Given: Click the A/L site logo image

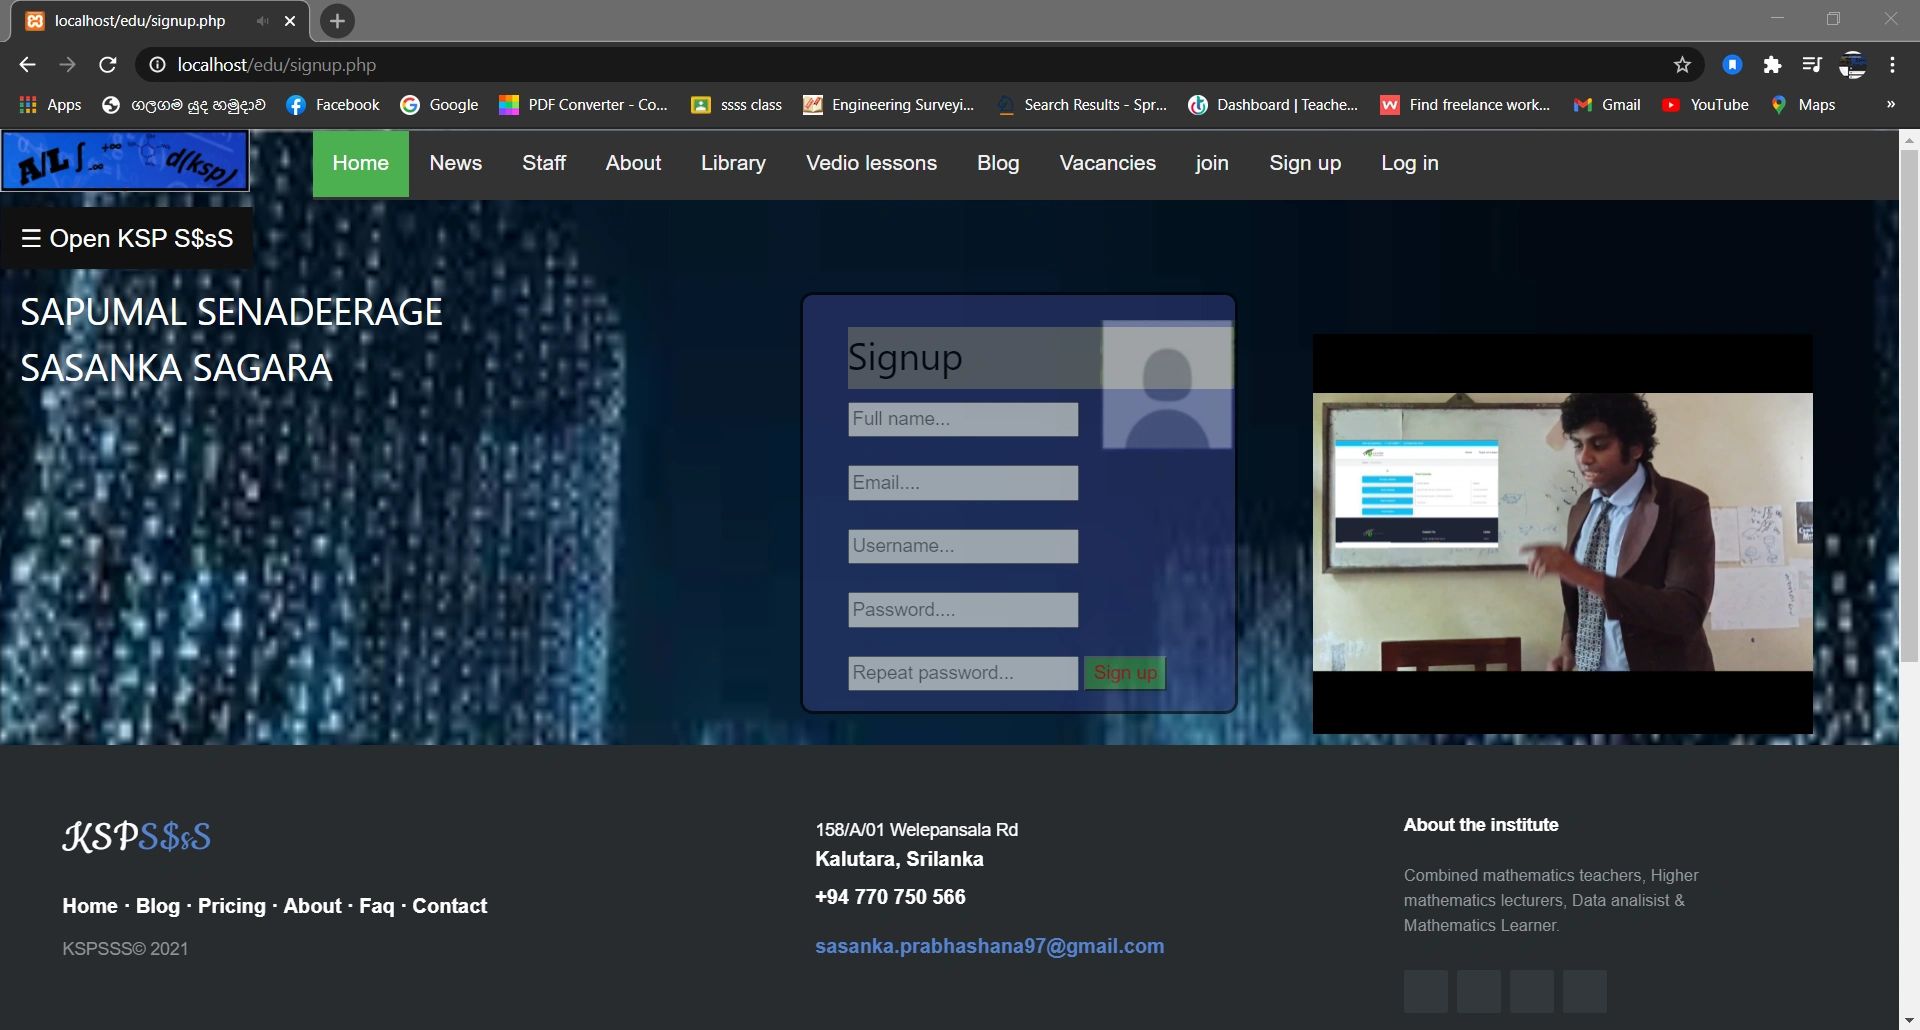Looking at the screenshot, I should (125, 161).
